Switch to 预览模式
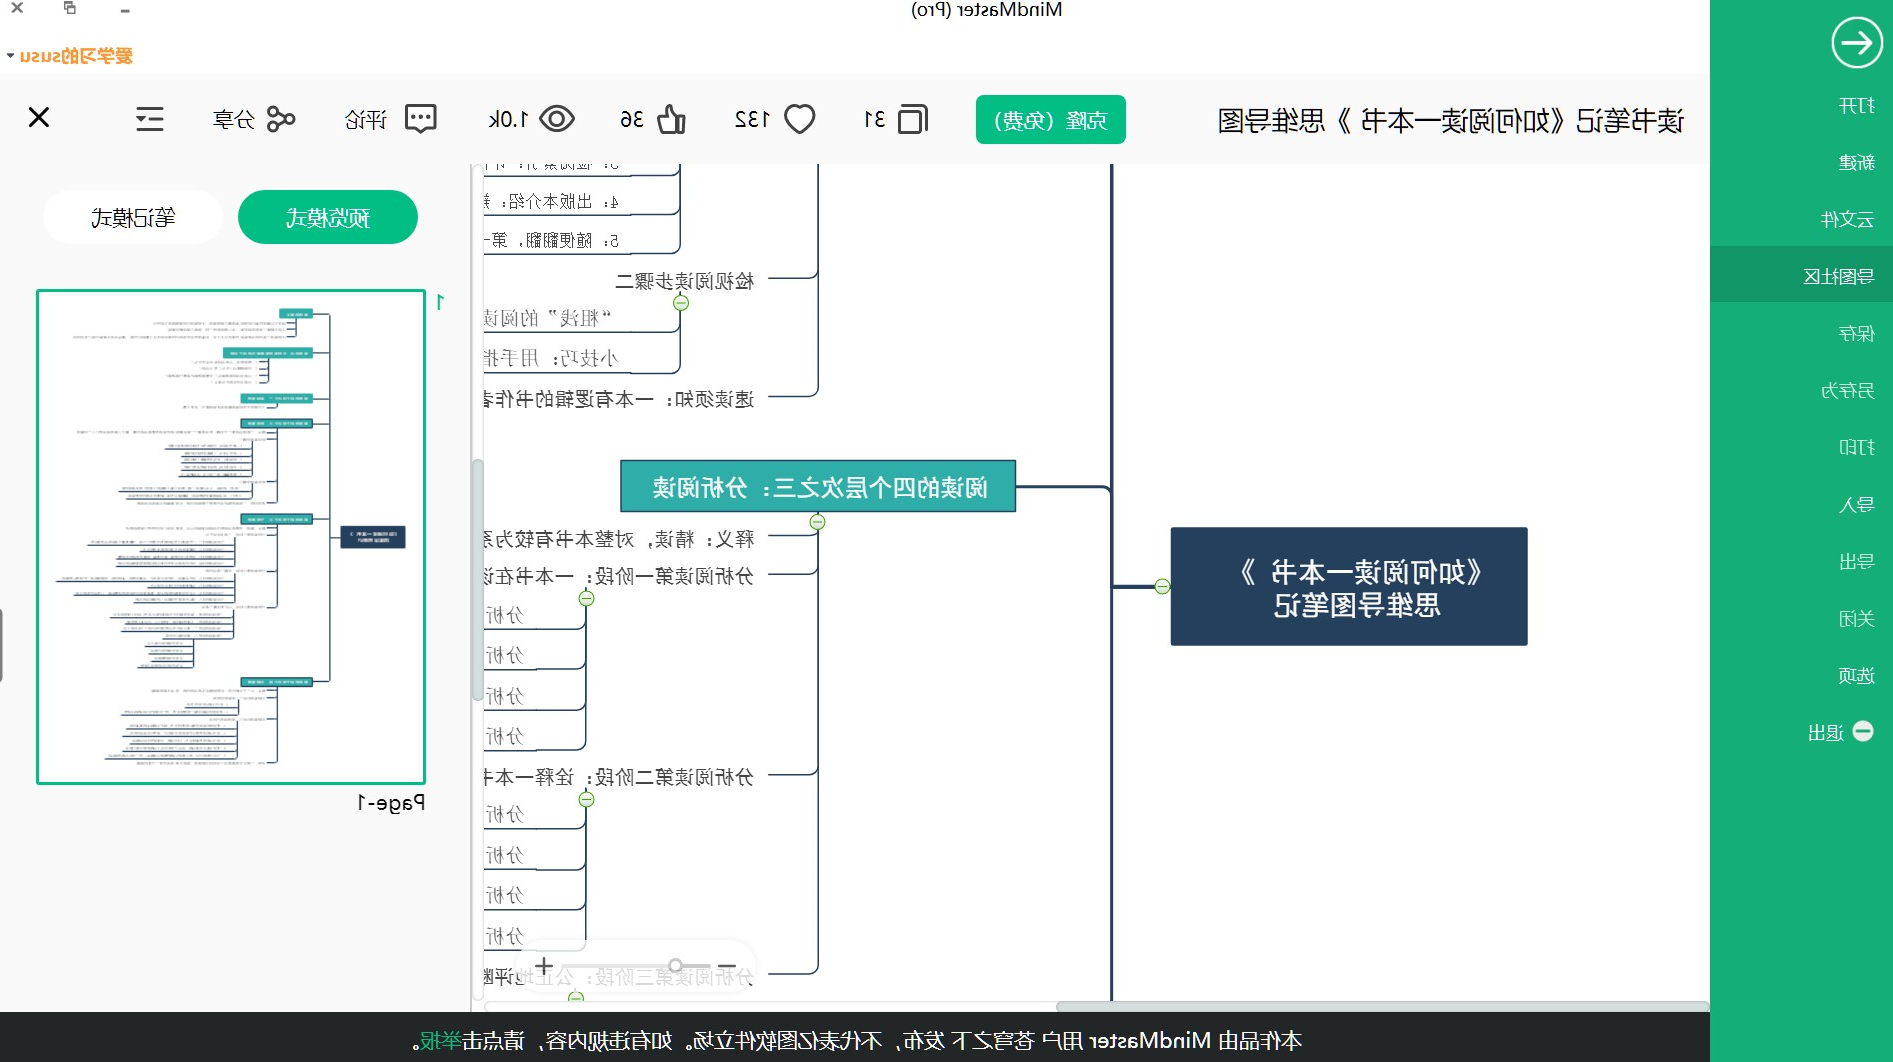The image size is (1893, 1062). click(328, 217)
